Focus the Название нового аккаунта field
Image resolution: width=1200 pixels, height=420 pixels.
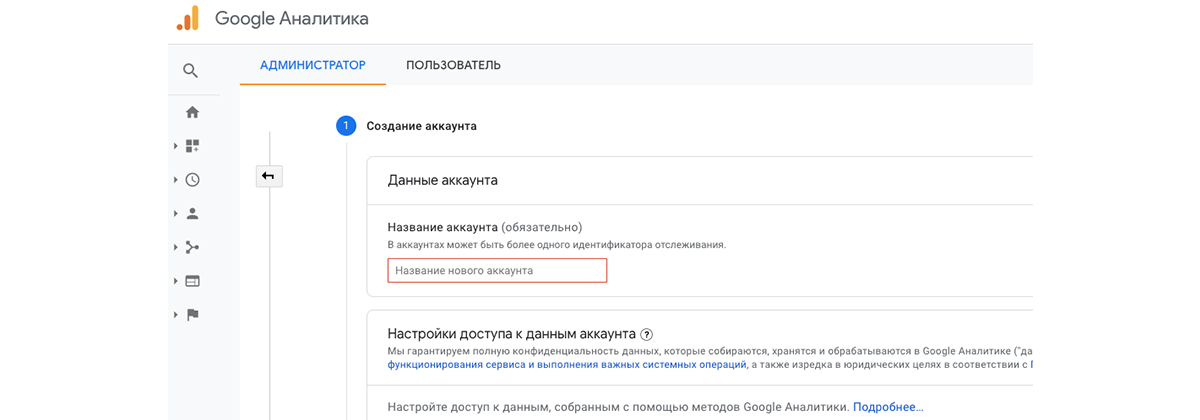pos(497,270)
